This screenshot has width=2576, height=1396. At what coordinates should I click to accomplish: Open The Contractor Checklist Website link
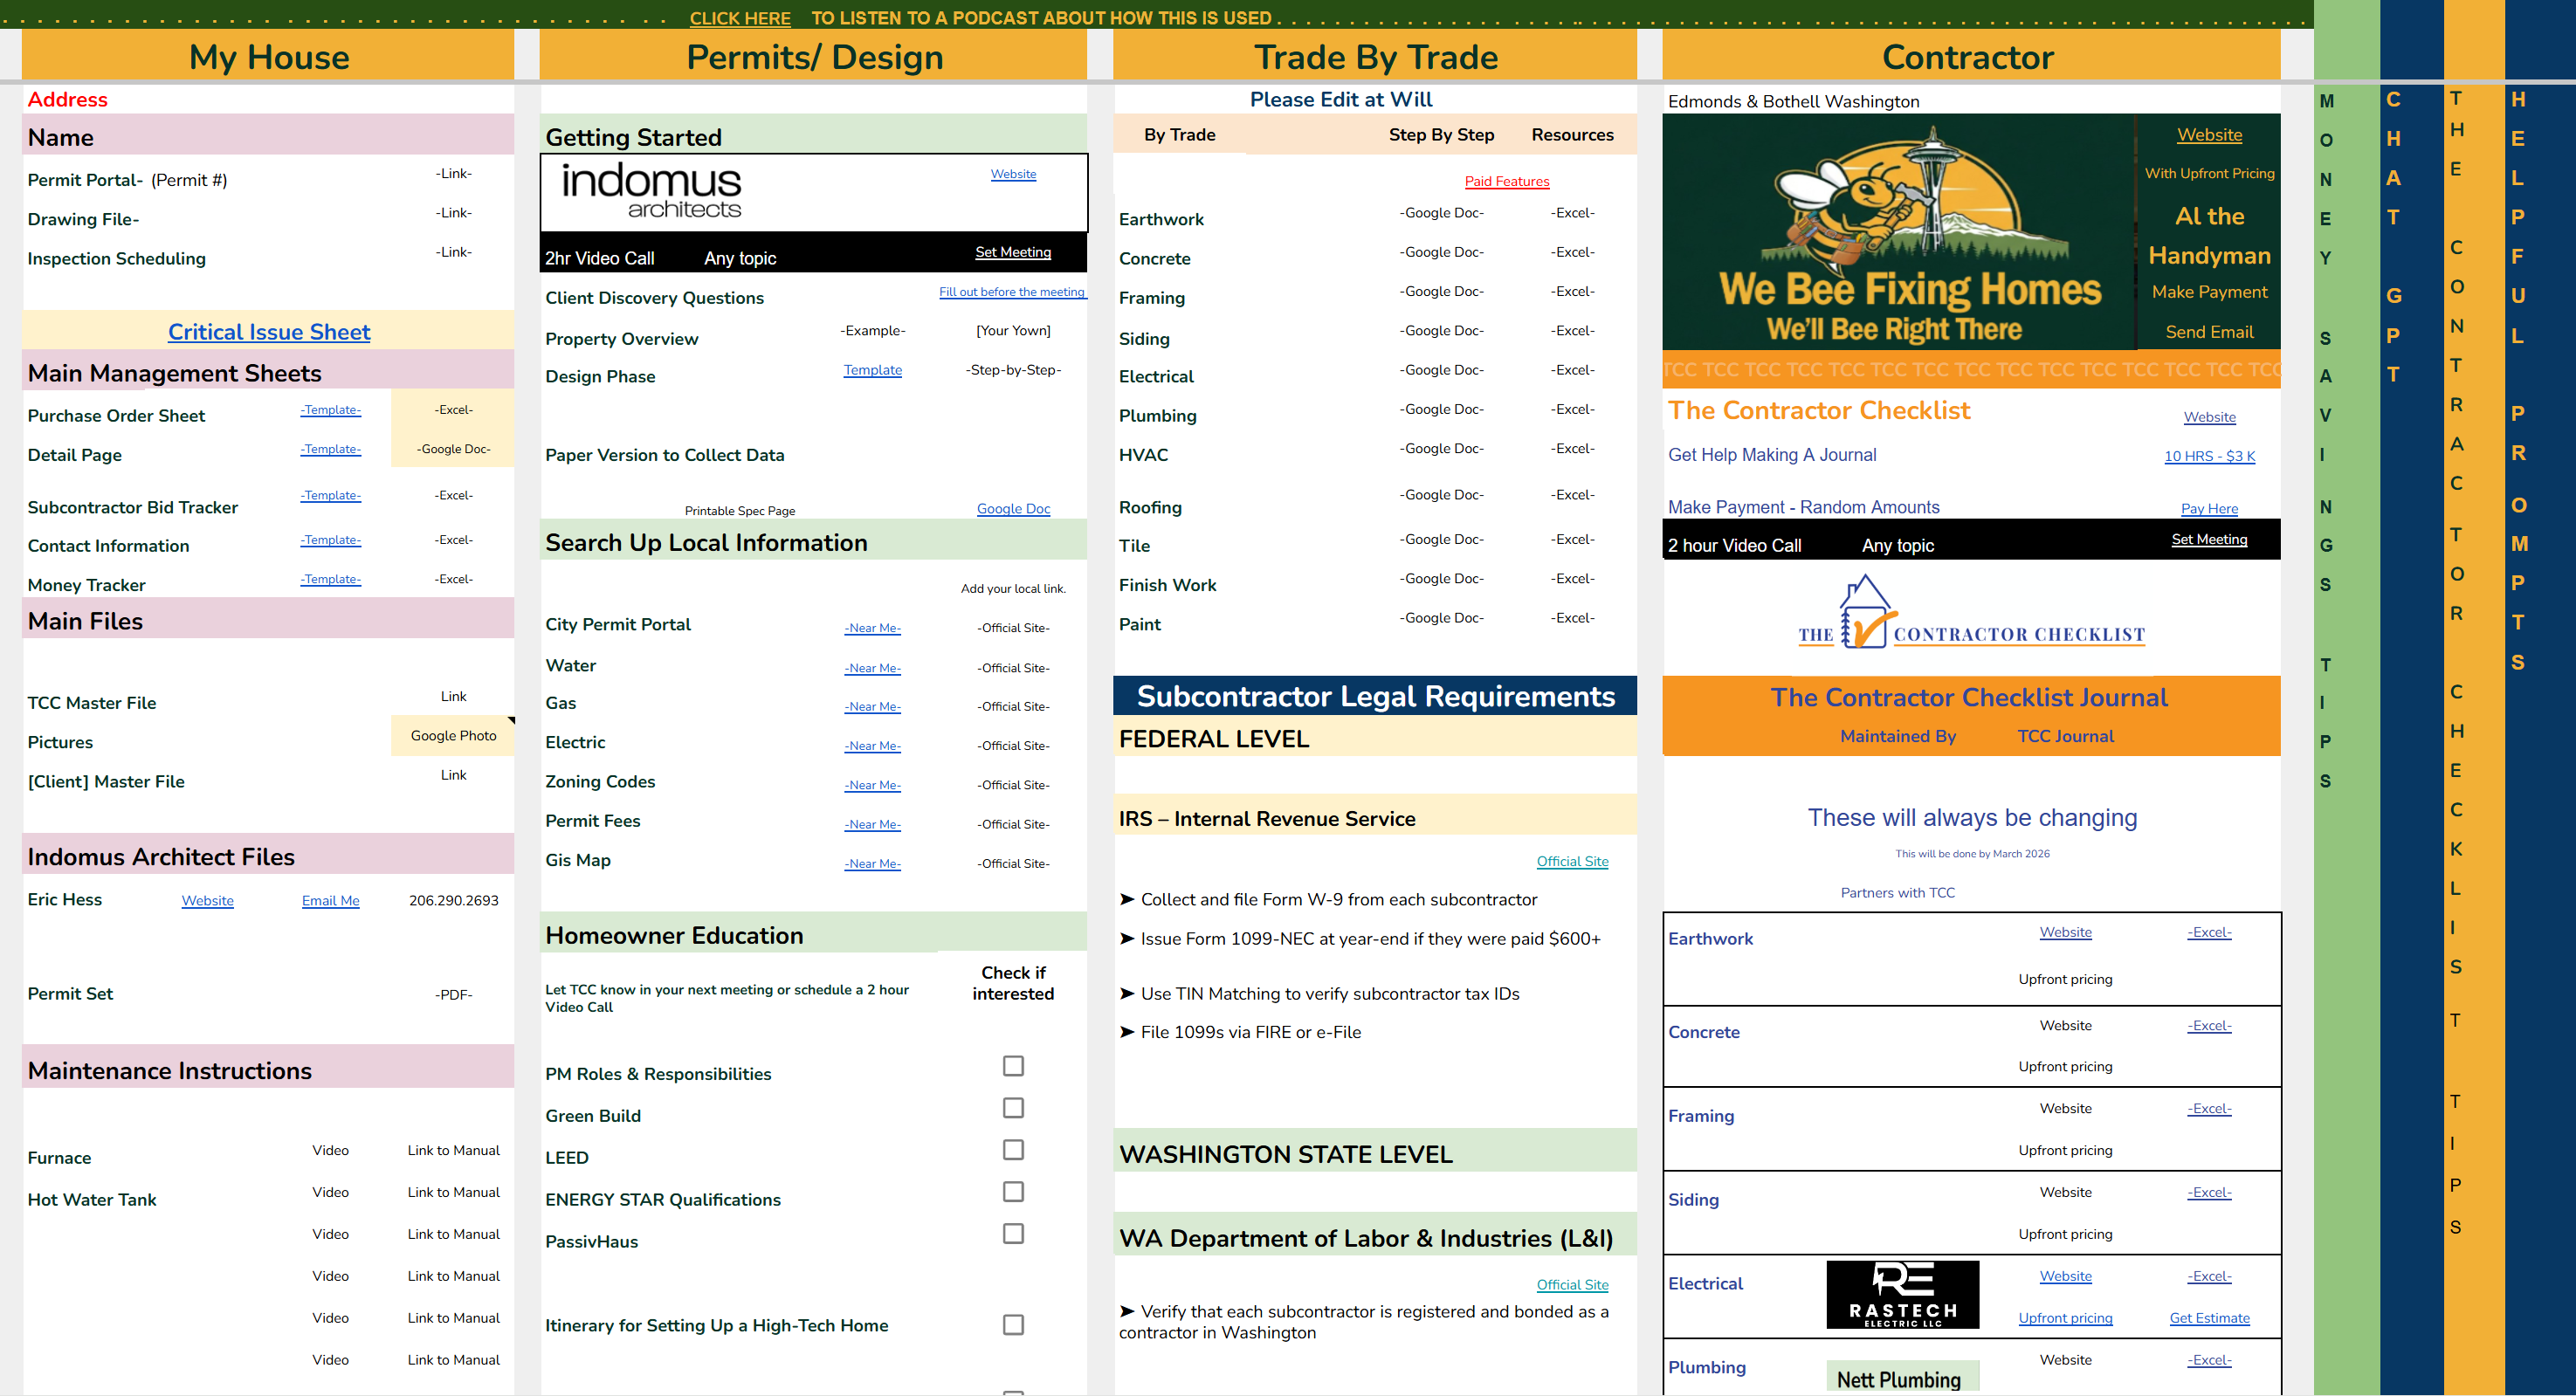point(2210,417)
